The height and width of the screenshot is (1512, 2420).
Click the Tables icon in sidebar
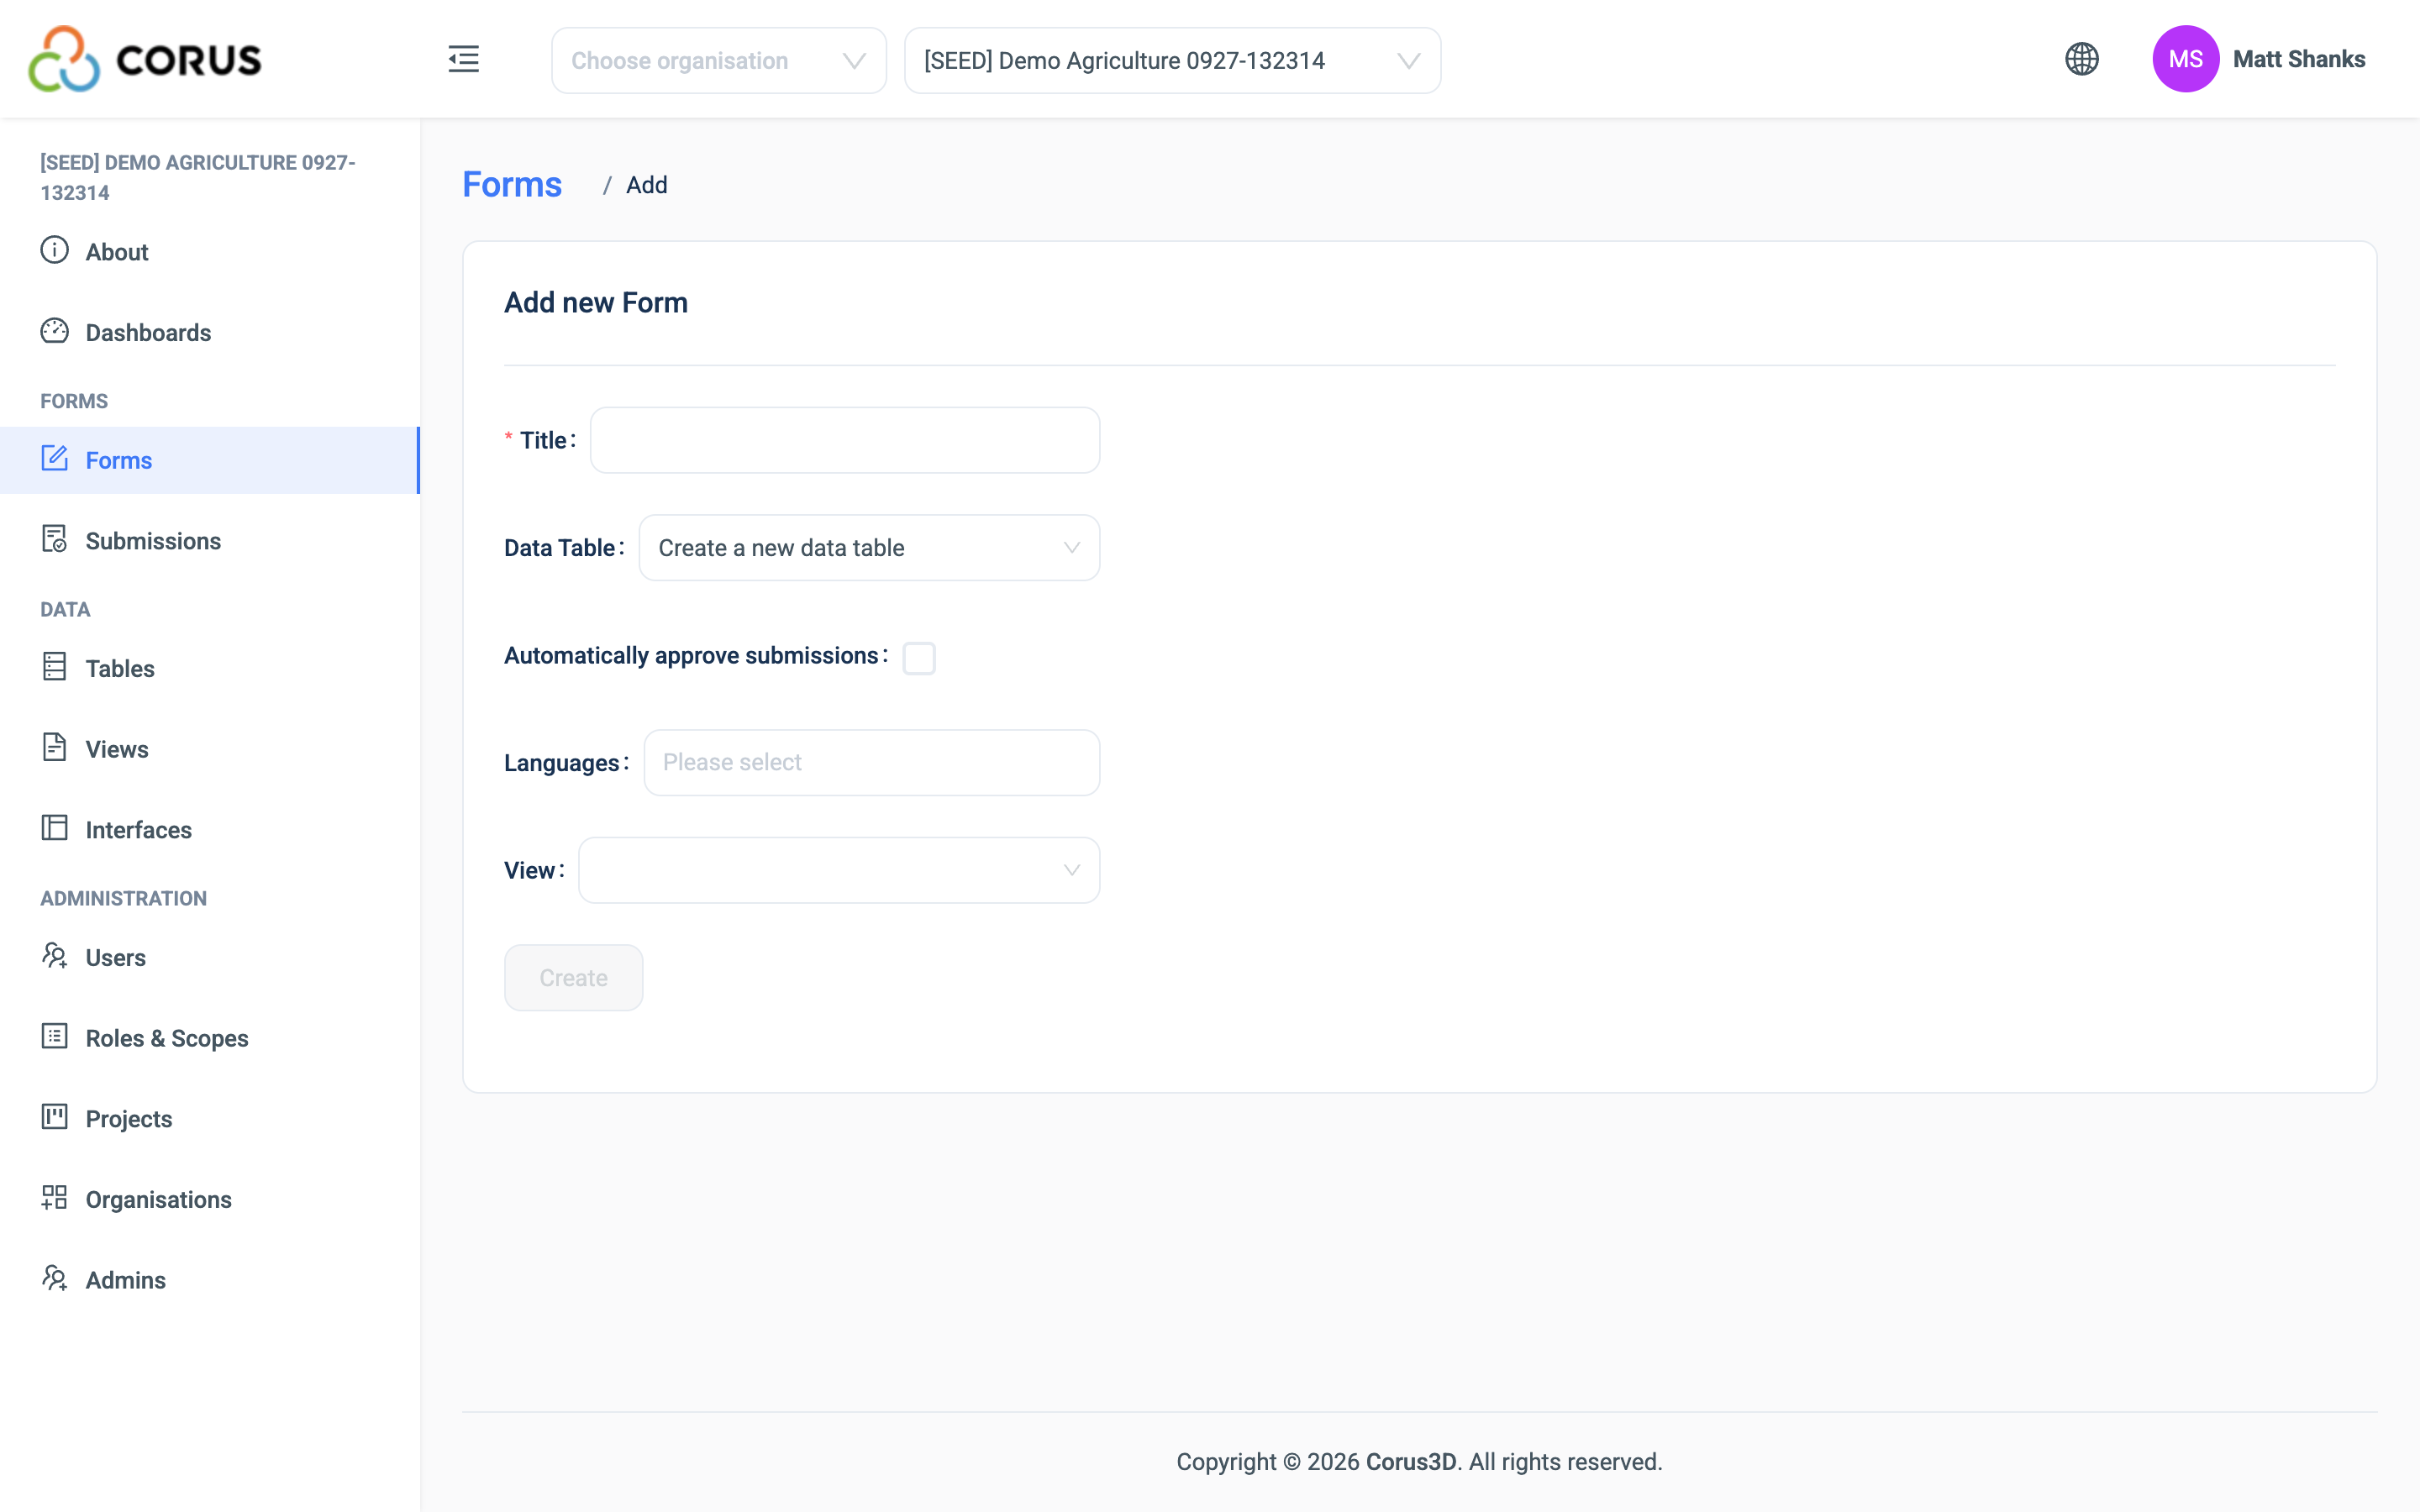click(x=54, y=667)
